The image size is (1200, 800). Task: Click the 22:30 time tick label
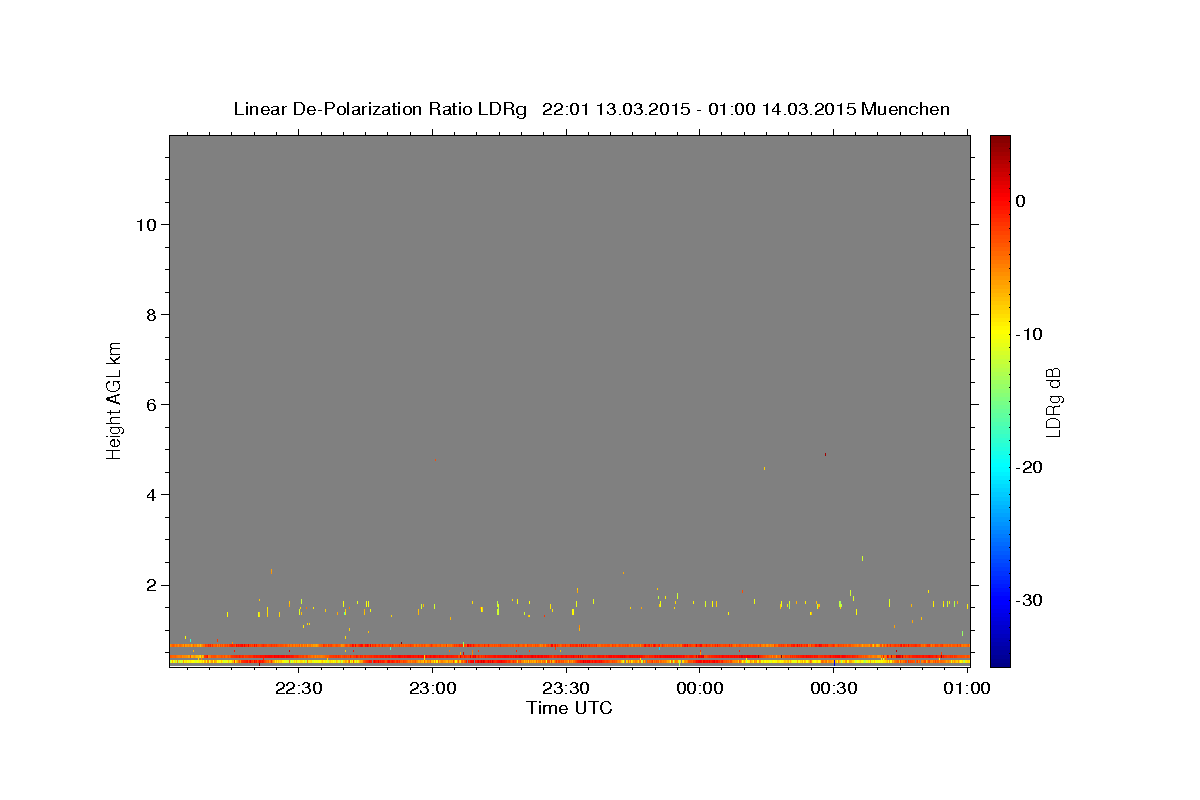click(299, 688)
